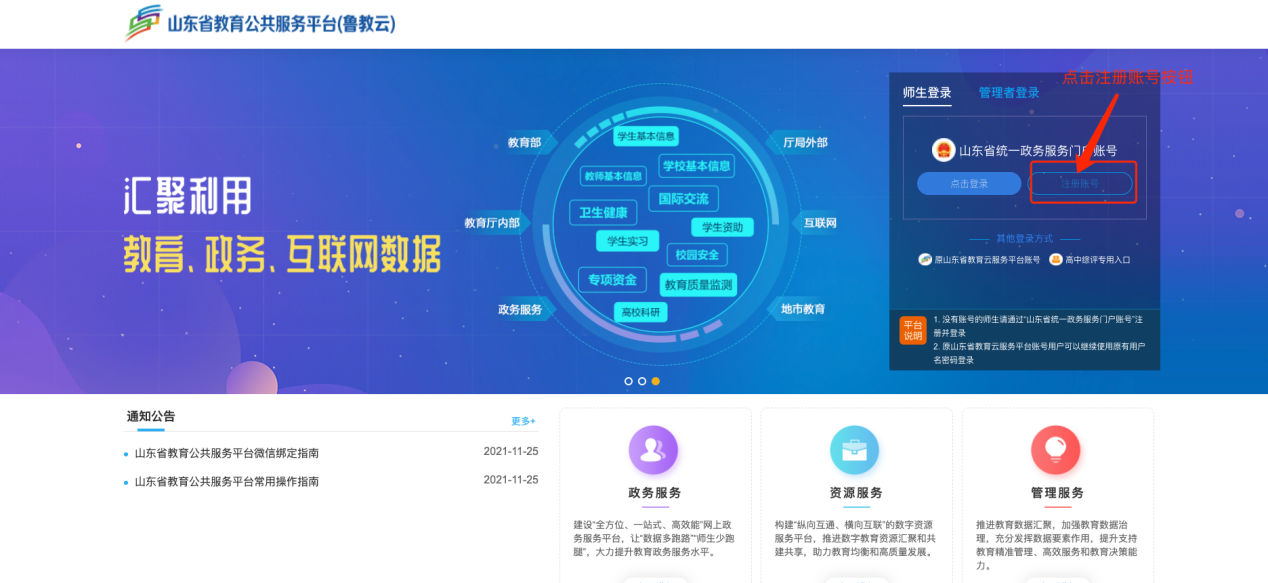This screenshot has height=583, width=1268.
Task: Click the 资源服务 card title
Action: [856, 493]
